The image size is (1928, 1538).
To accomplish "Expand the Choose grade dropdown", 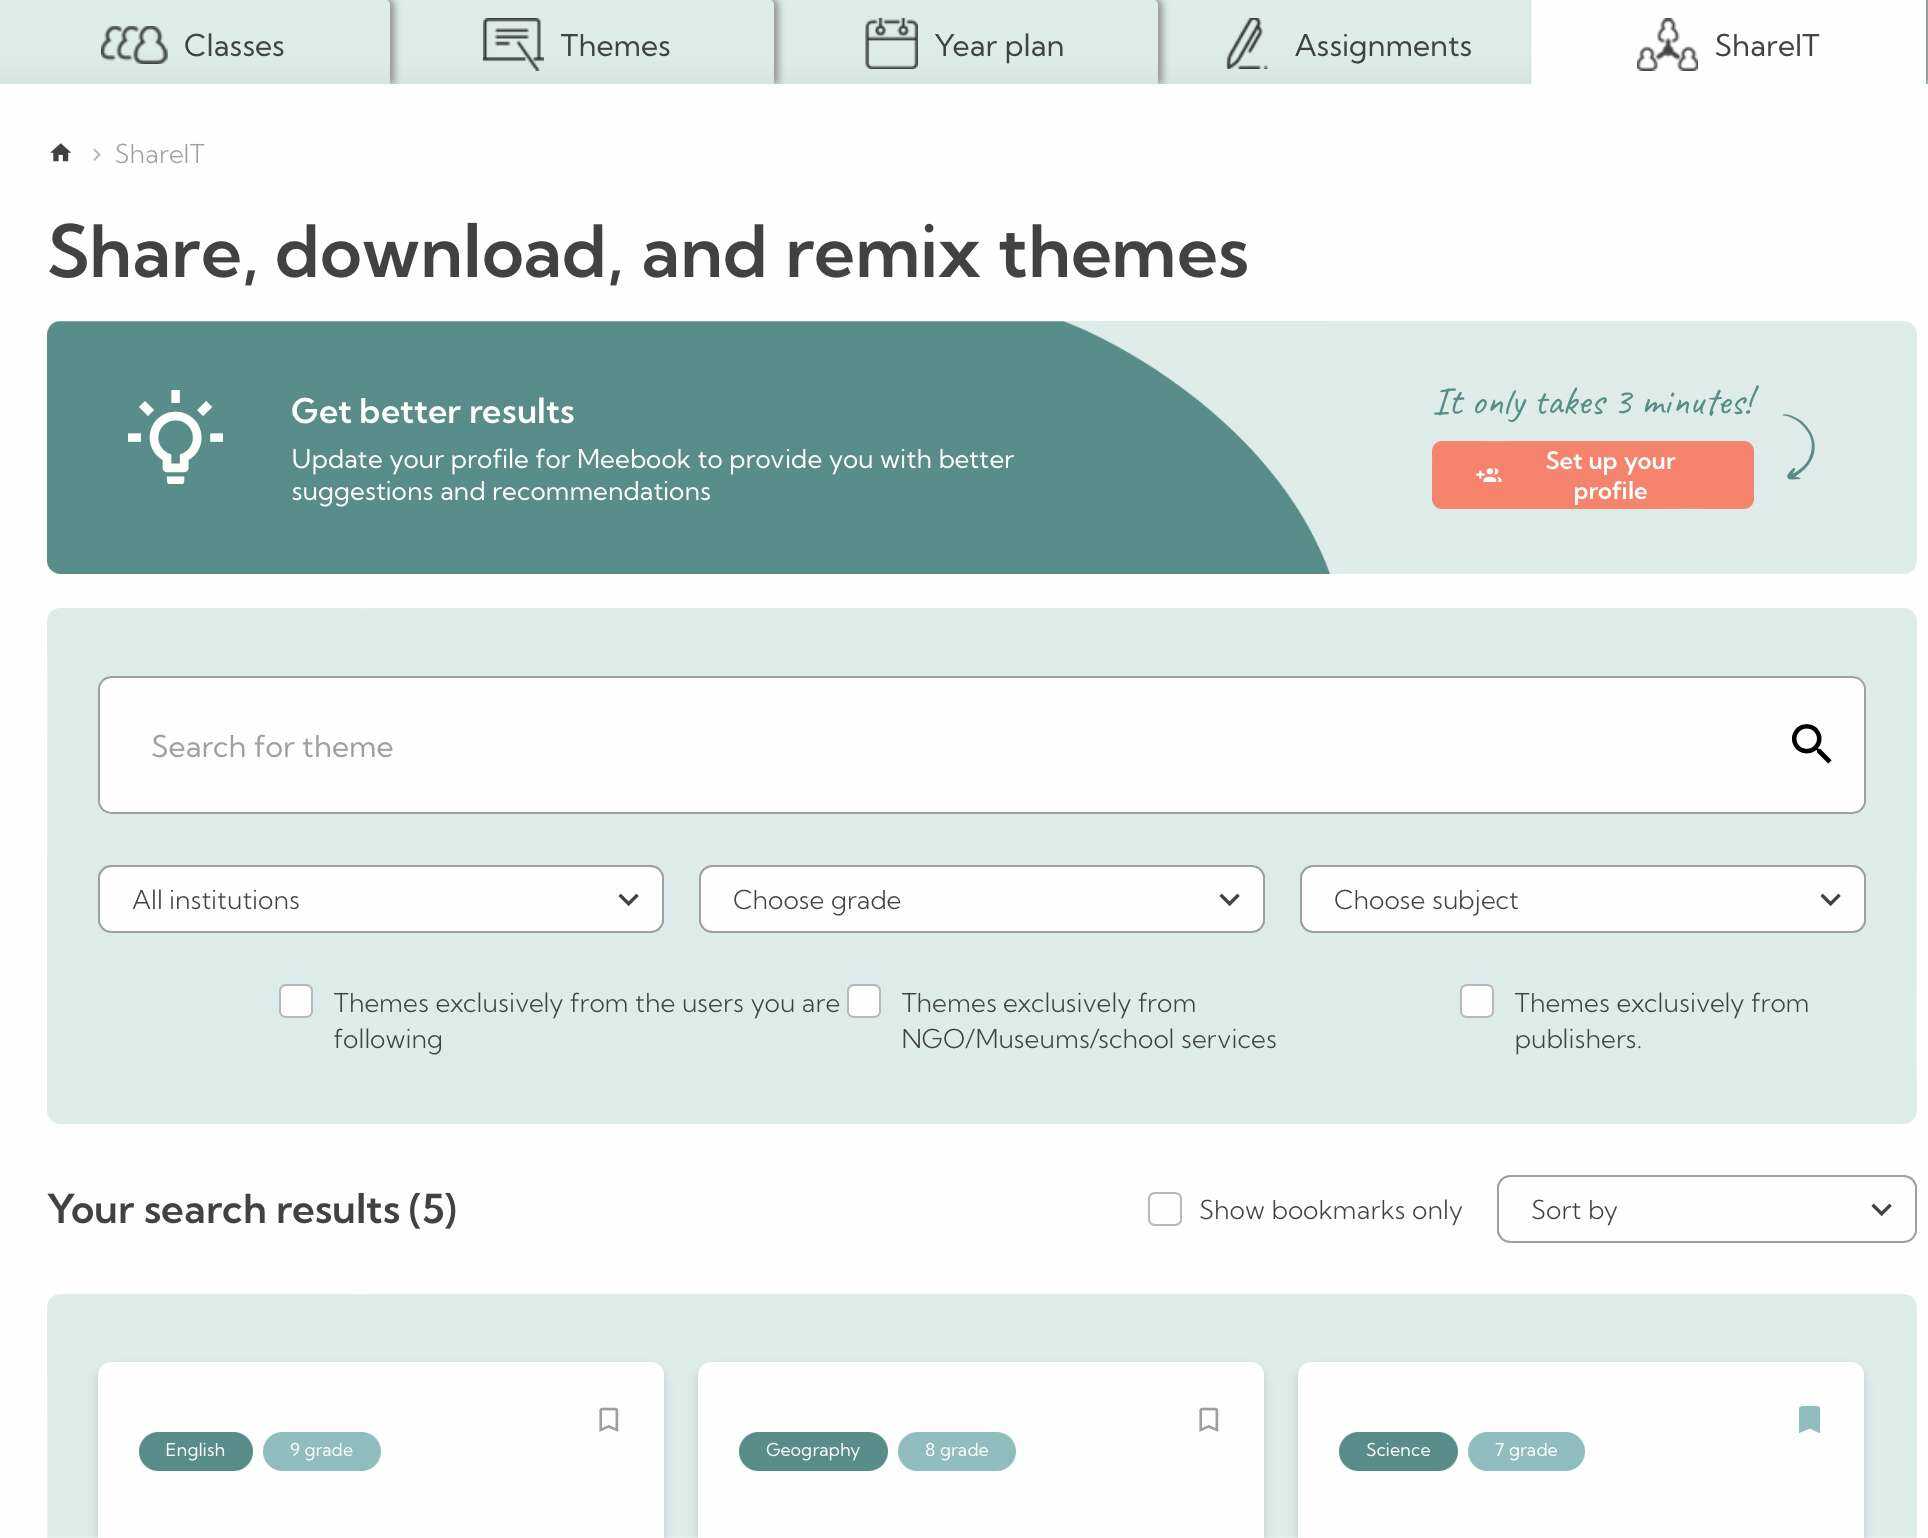I will pos(981,899).
